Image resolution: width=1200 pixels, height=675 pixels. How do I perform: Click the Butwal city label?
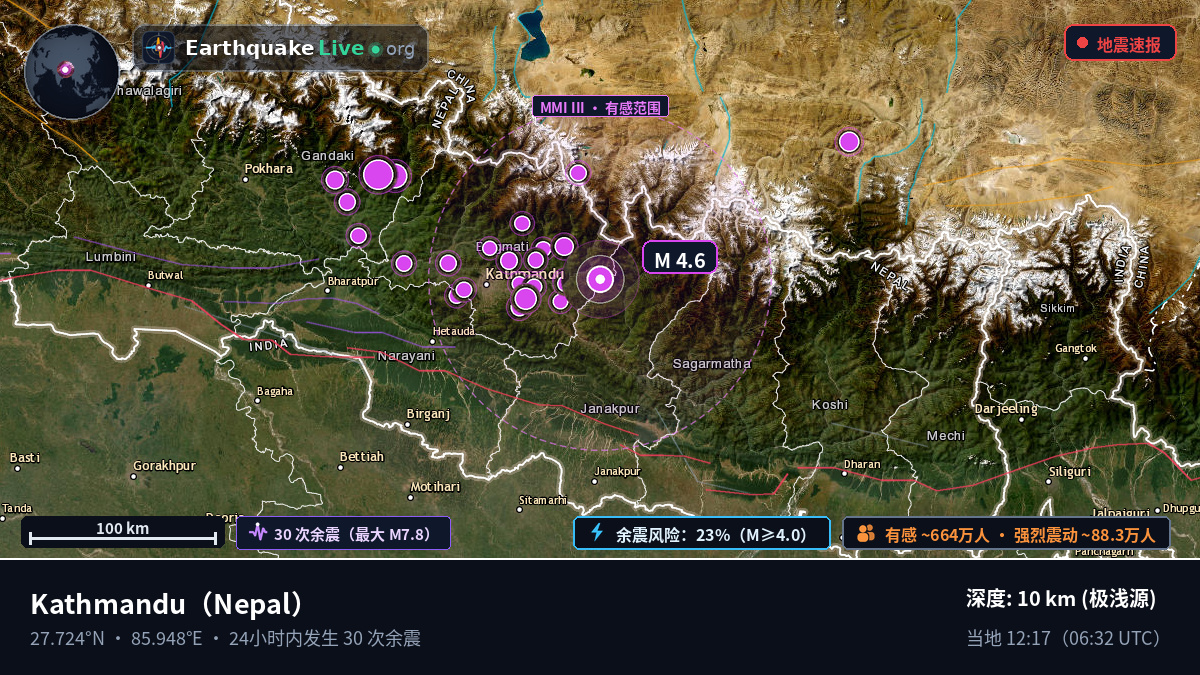click(165, 275)
